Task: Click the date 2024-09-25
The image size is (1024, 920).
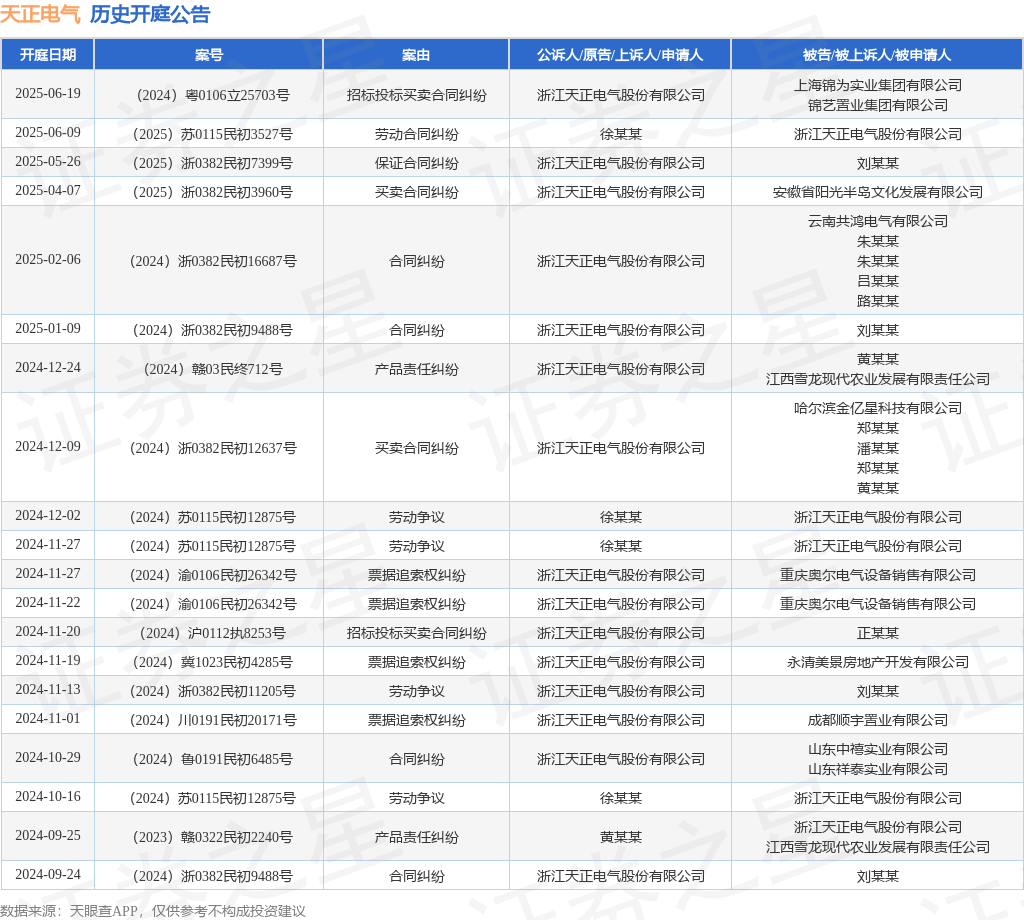Action: pyautogui.click(x=48, y=836)
